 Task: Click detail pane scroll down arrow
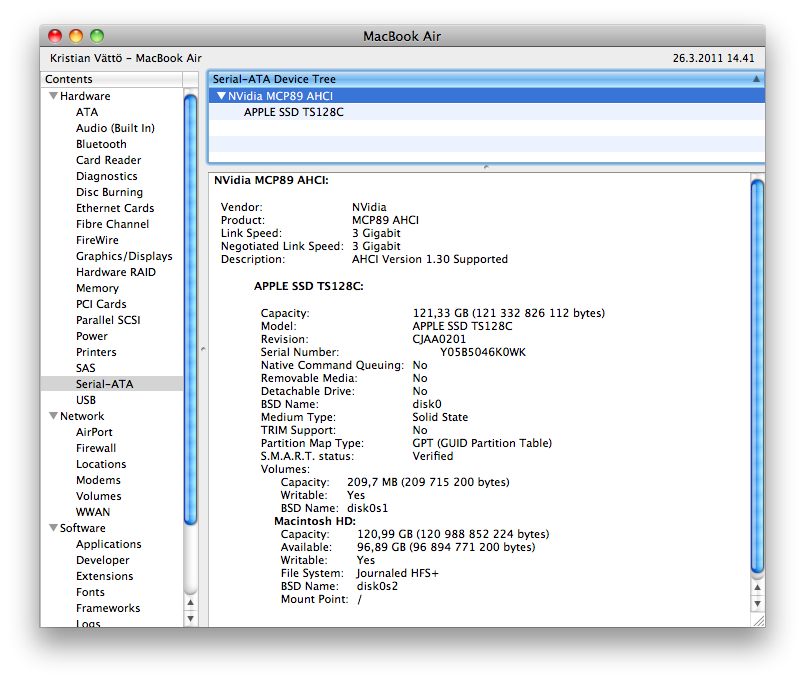[757, 603]
